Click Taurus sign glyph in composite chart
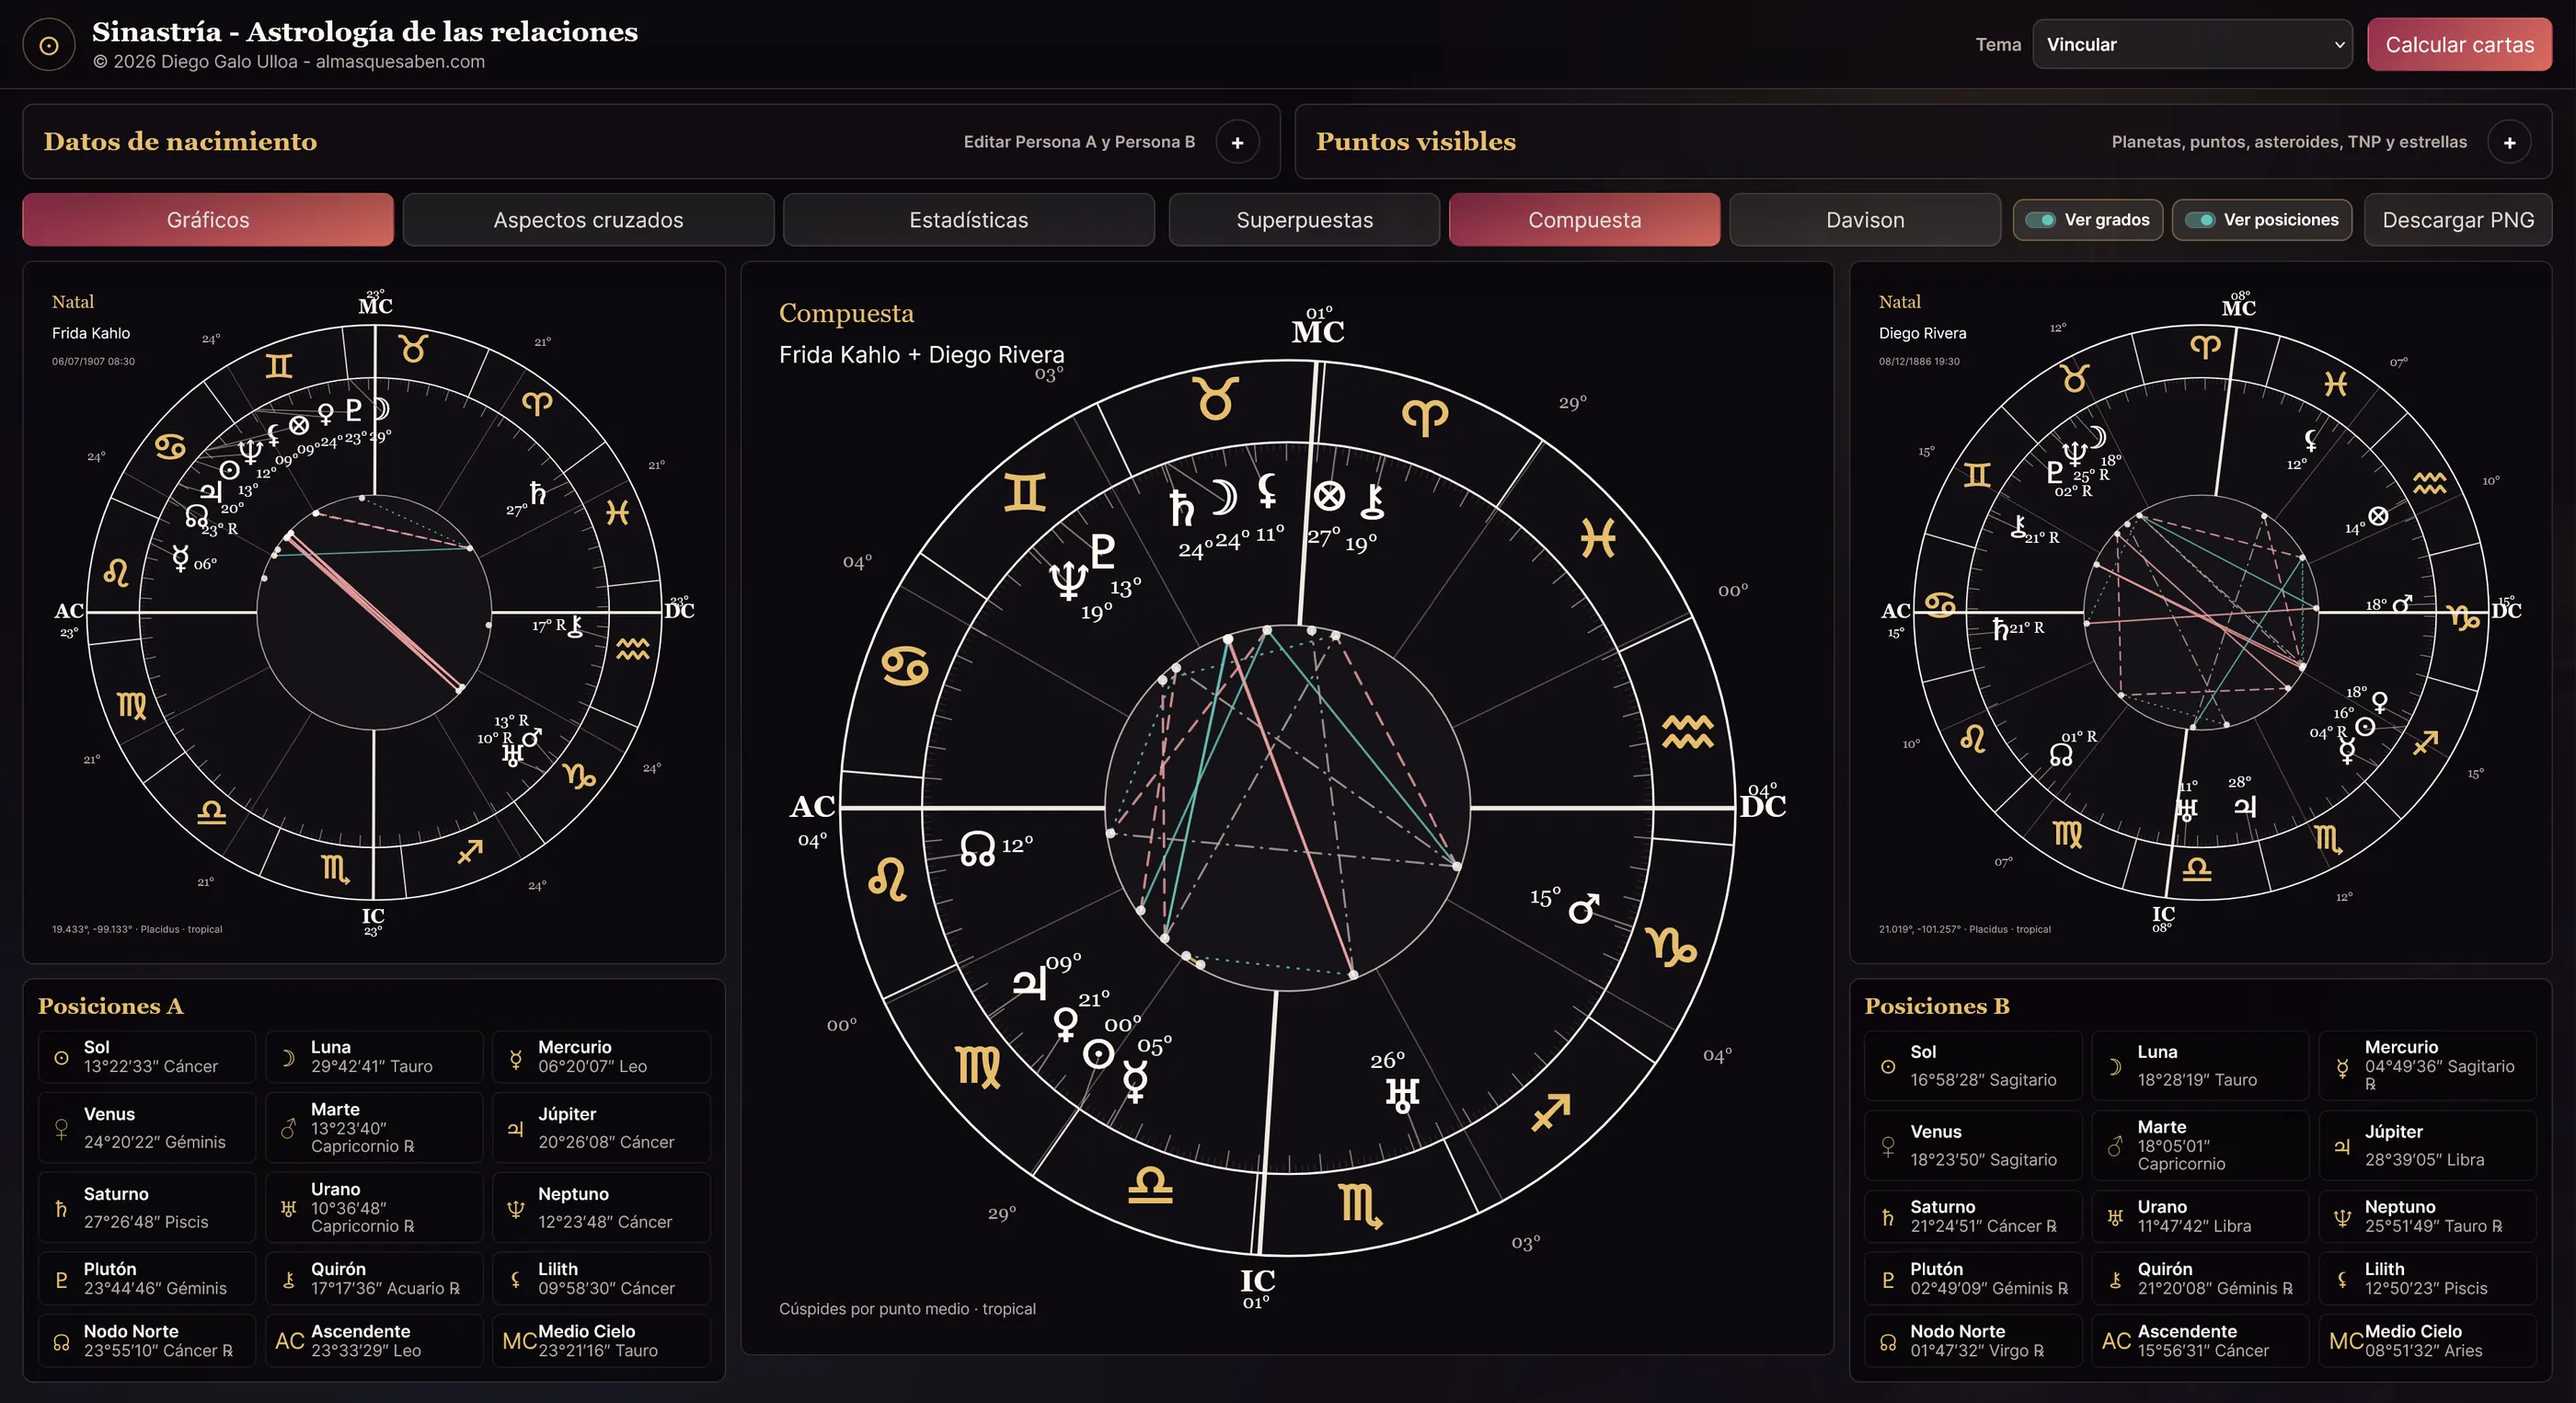Viewport: 2576px width, 1403px height. (1216, 398)
